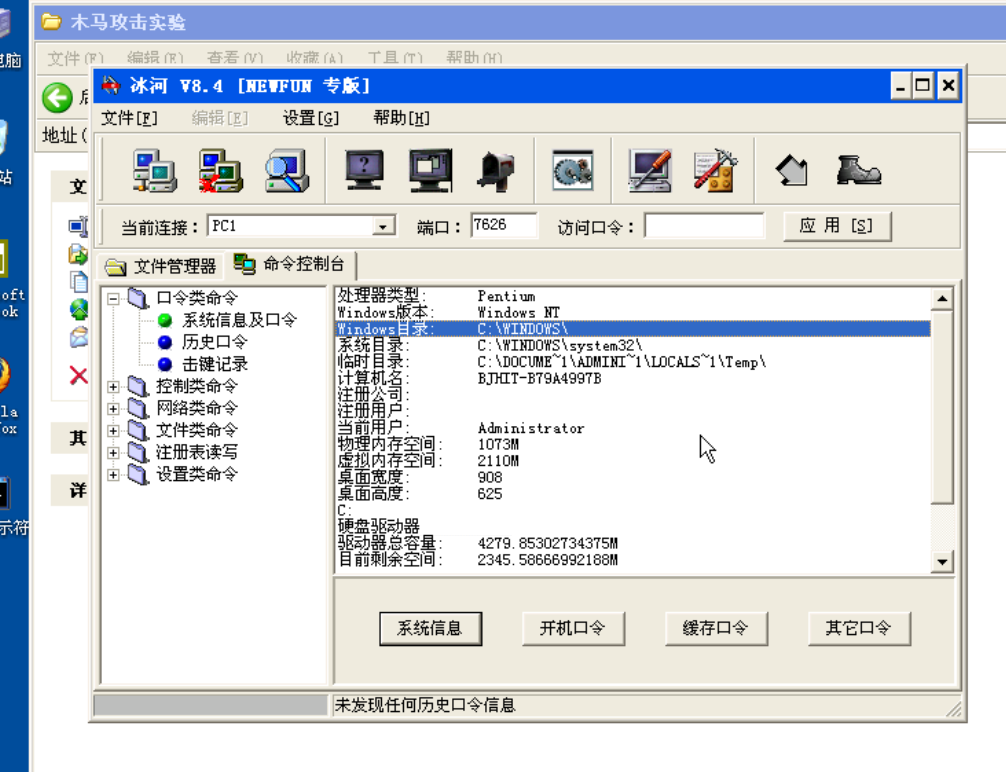Click the red X icon in Explorer side pane
Screen dimensions: 1006x772
coord(78,375)
